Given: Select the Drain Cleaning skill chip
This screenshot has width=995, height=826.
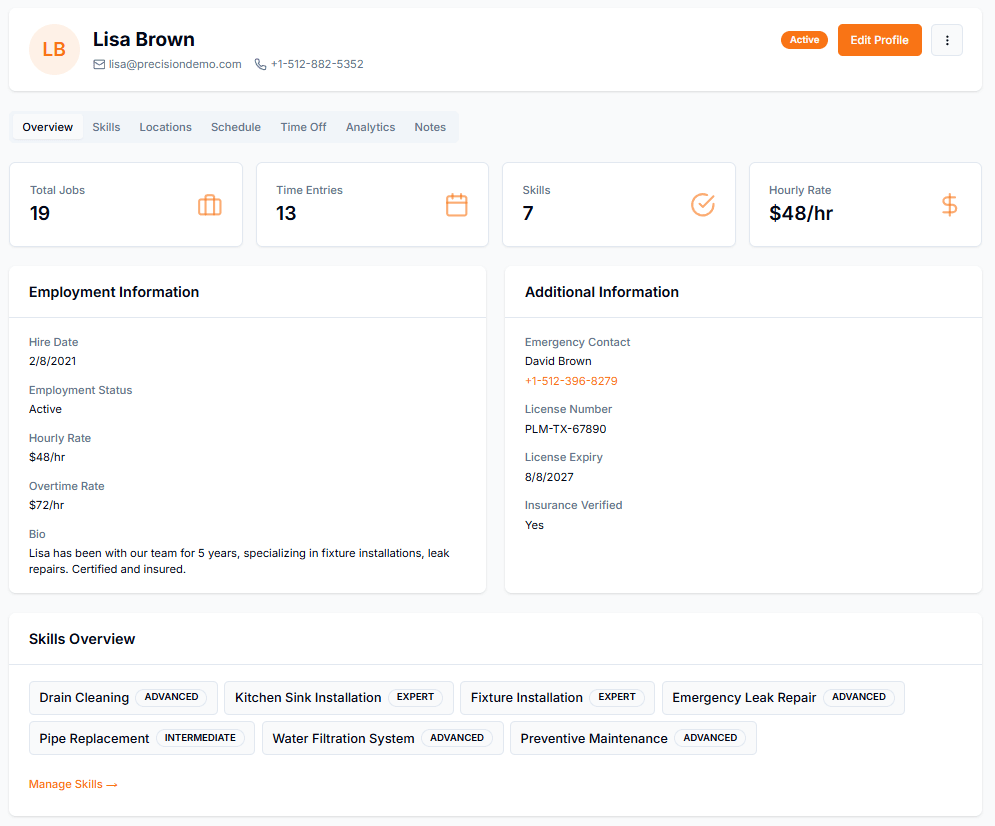Looking at the screenshot, I should coord(123,697).
